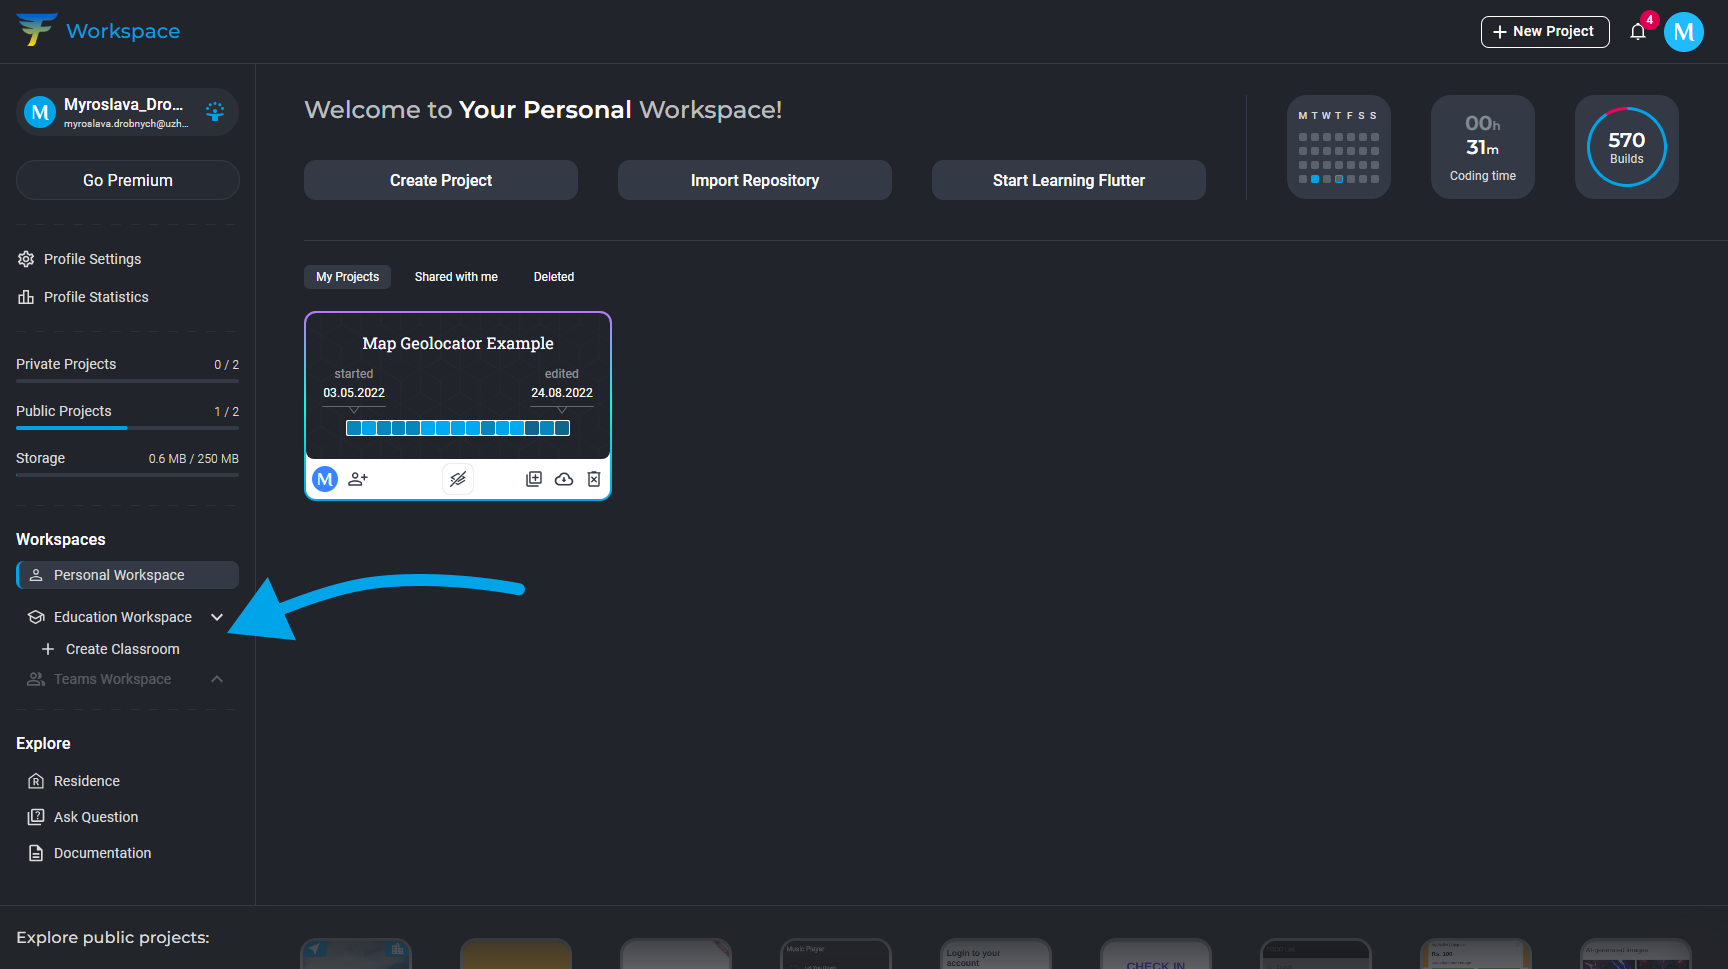
Task: Open the notifications bell
Action: (x=1637, y=32)
